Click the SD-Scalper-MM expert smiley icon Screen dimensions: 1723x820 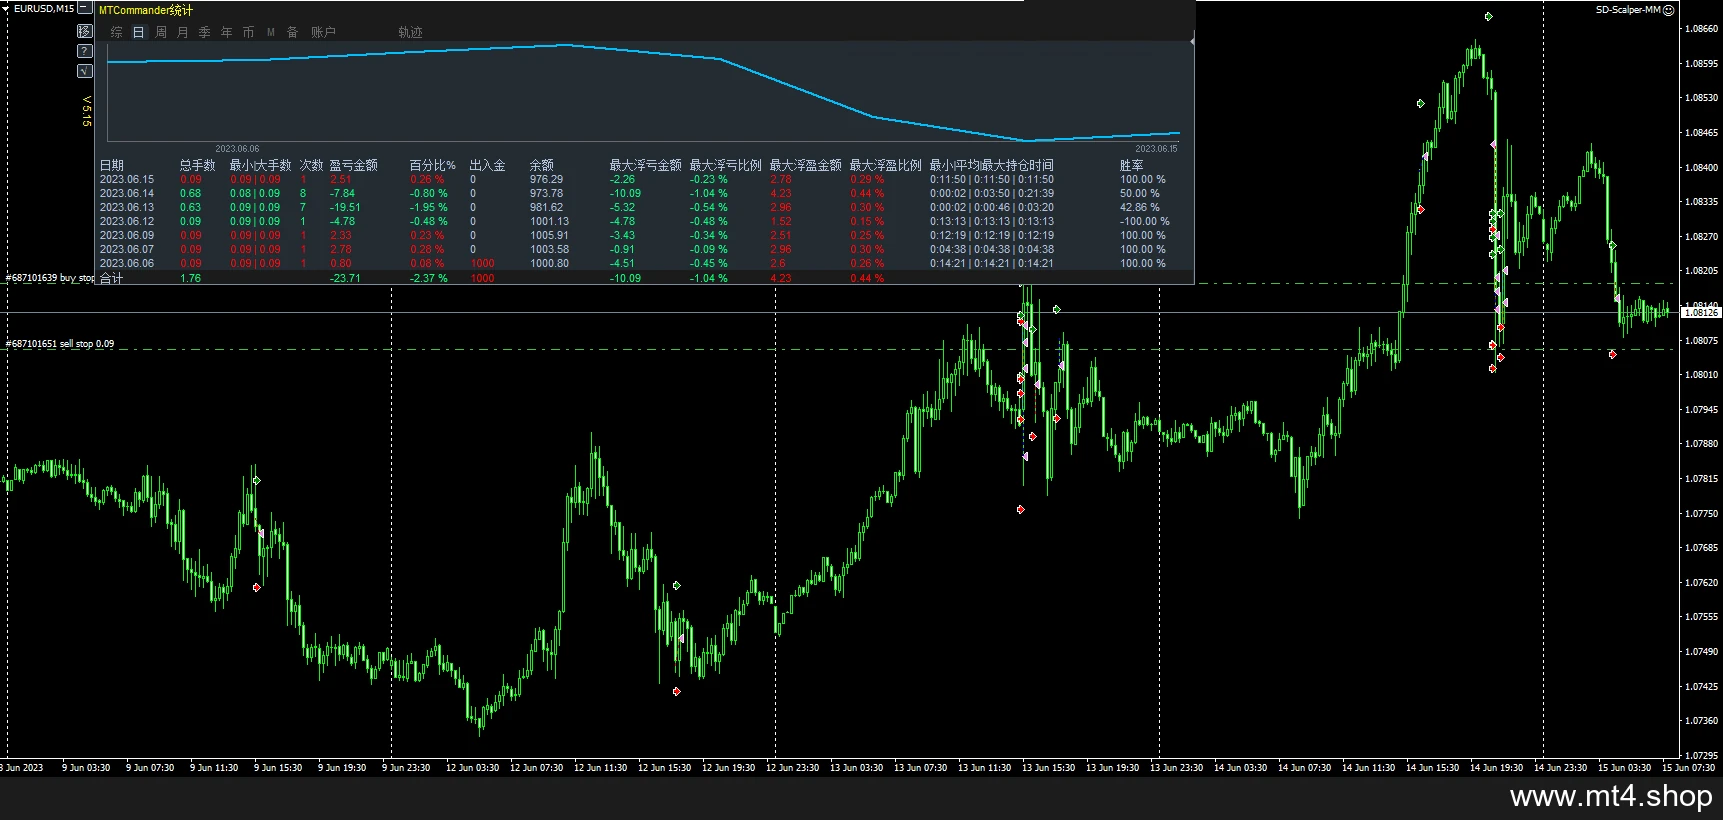click(1669, 10)
